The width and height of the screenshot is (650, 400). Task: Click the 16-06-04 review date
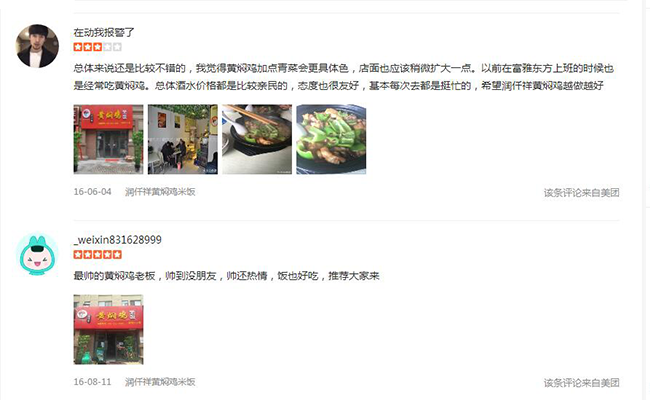(92, 192)
